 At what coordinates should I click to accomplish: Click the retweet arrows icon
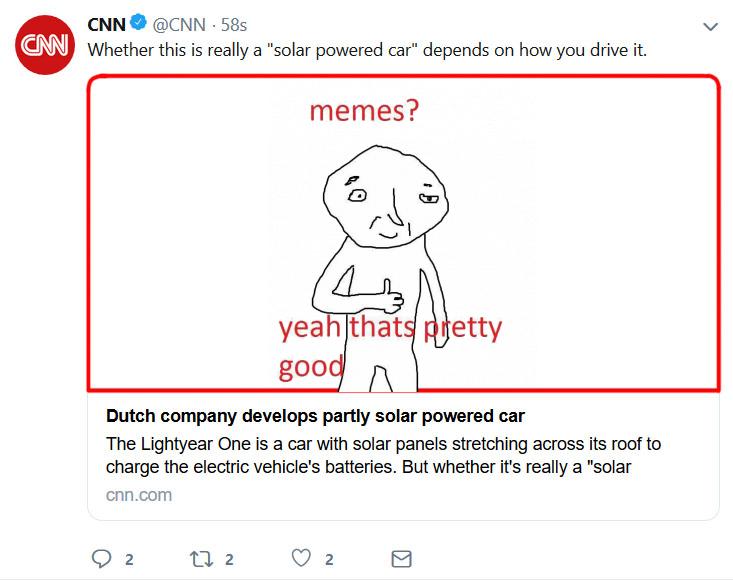[x=199, y=559]
